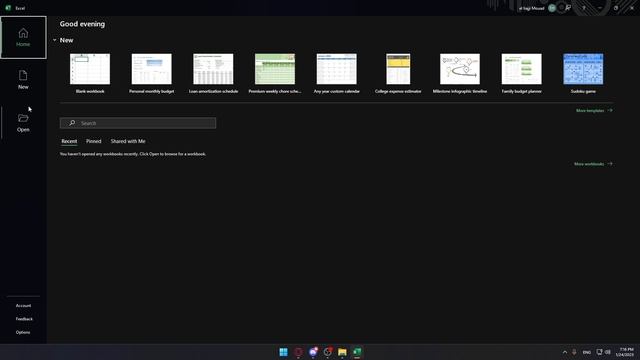Choose the Personal monthly budget template
Image resolution: width=640 pixels, height=360 pixels.
[x=151, y=73]
